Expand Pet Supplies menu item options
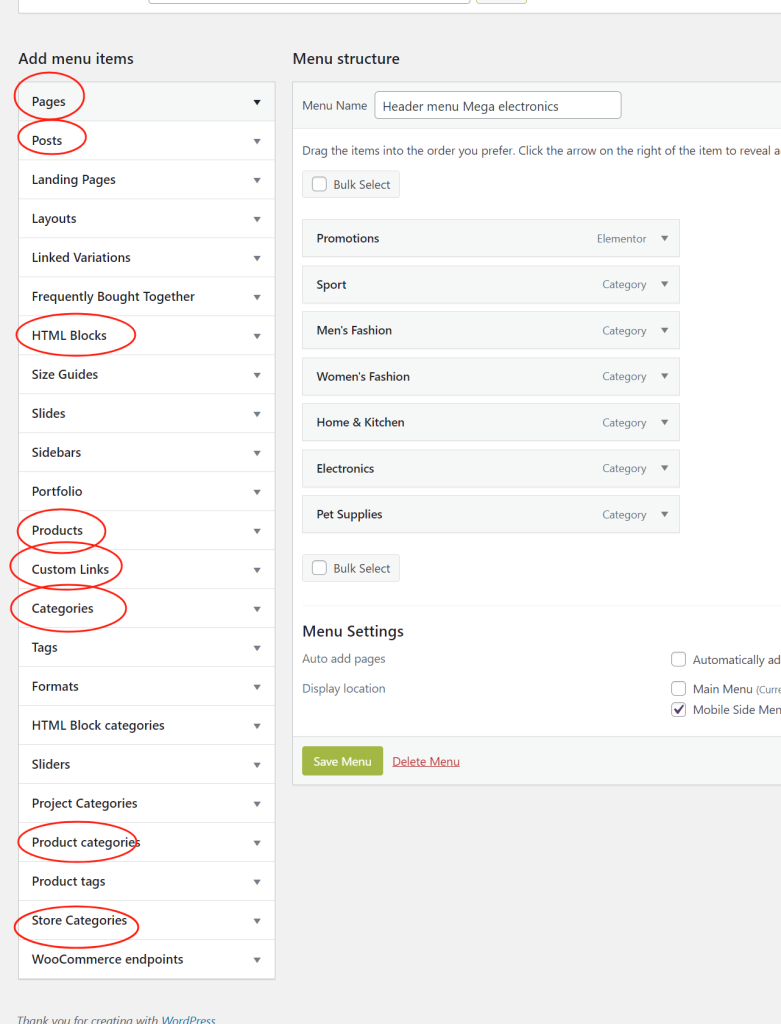781x1024 pixels. pyautogui.click(x=664, y=515)
